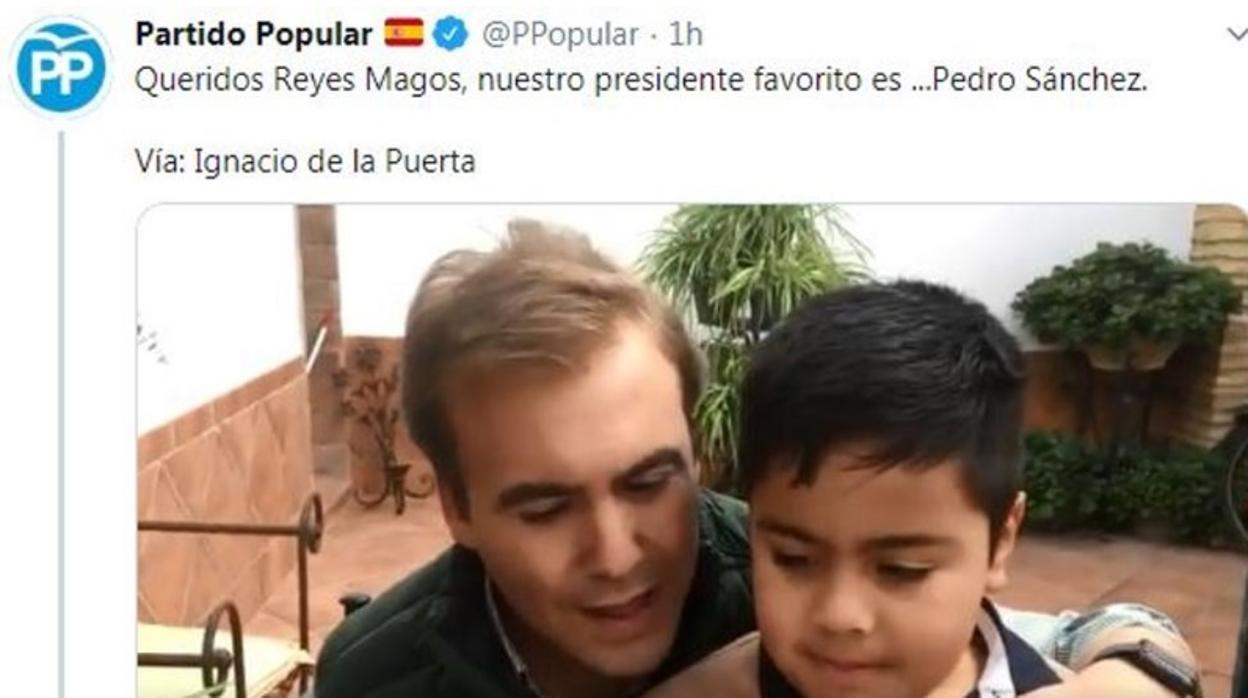Expand the tweet options chevron
The height and width of the screenshot is (698, 1248).
[x=1235, y=34]
